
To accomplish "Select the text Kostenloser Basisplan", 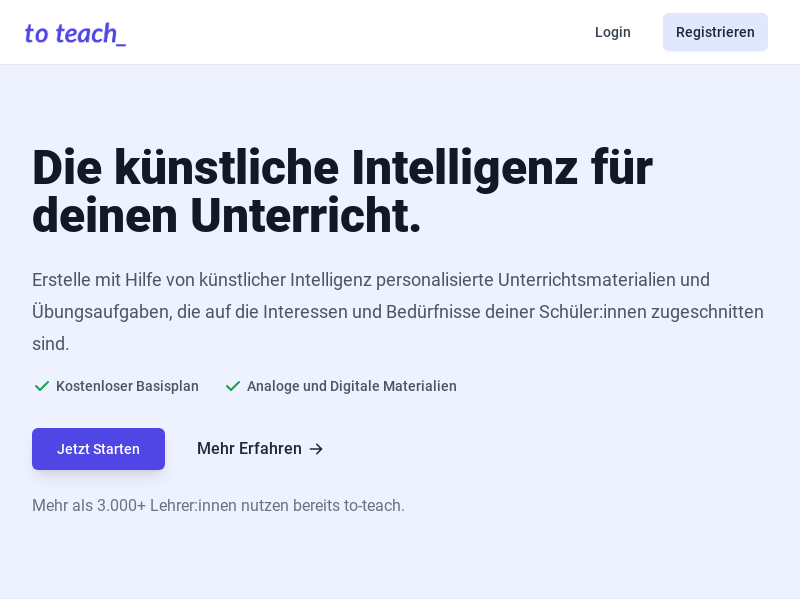I will pos(127,386).
